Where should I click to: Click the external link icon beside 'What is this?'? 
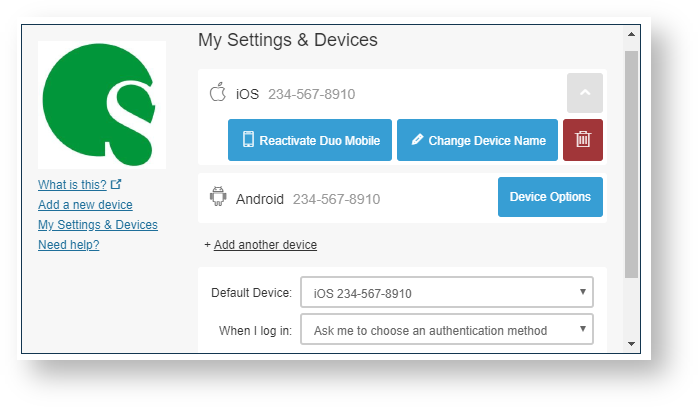tap(116, 184)
